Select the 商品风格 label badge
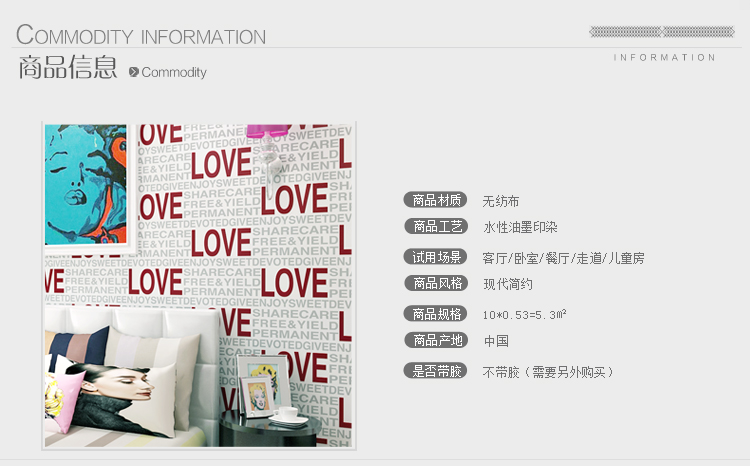Screen dimensions: 750x466 (x=436, y=283)
